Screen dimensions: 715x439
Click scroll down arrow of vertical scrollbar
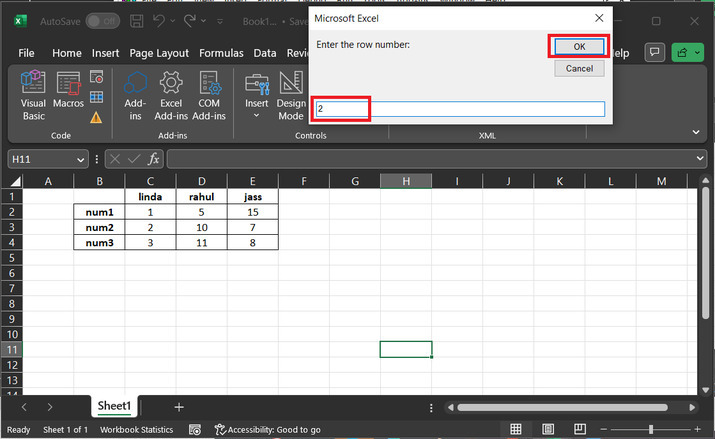click(x=705, y=390)
